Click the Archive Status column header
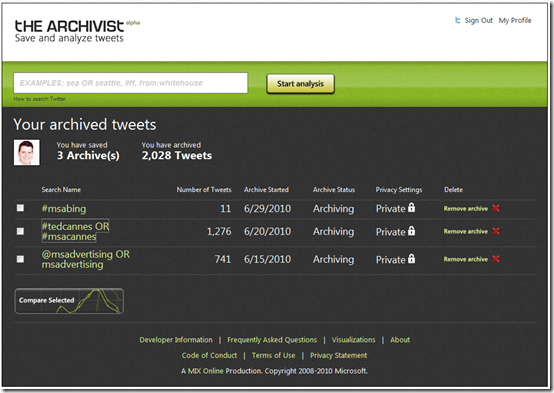The width and height of the screenshot is (554, 393). (x=334, y=190)
